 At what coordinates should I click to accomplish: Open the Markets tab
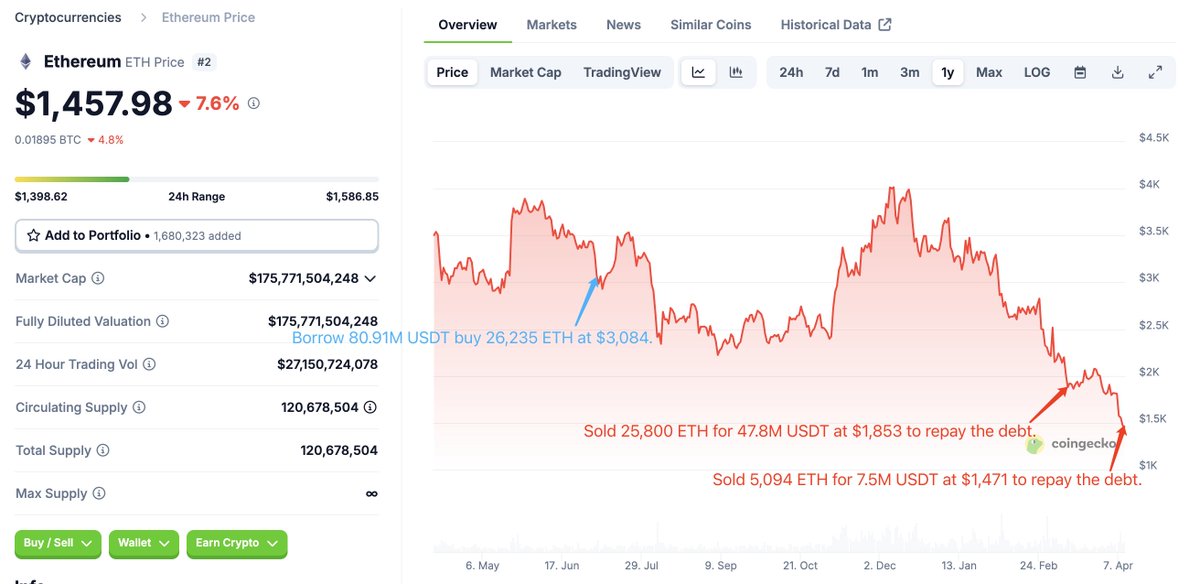(551, 24)
